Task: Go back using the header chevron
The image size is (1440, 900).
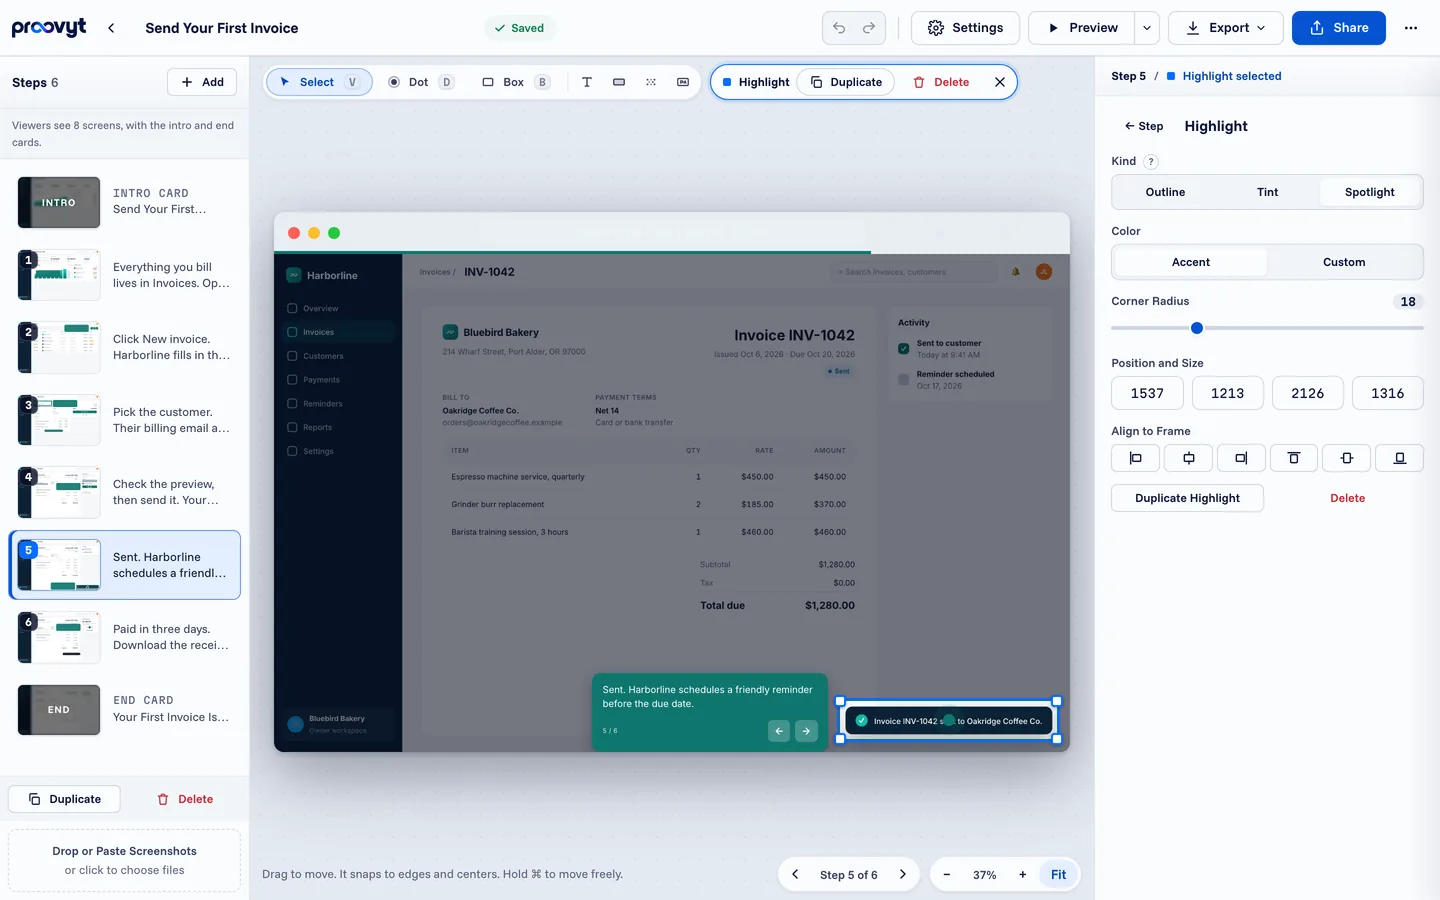Action: [x=111, y=28]
